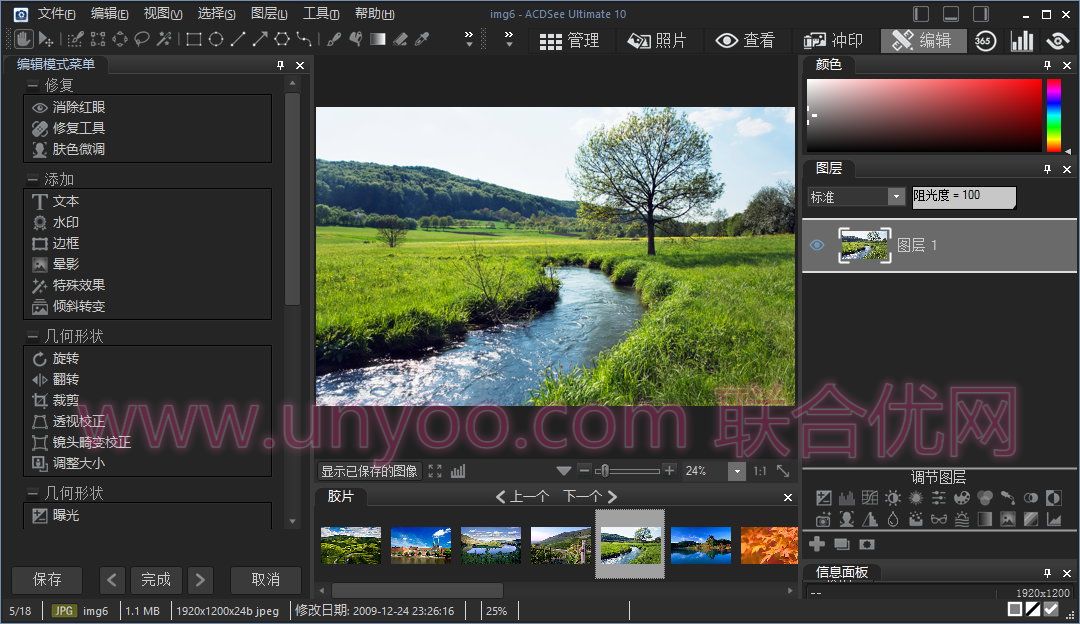The image size is (1080, 624).
Task: Select the Eraser tool
Action: pos(400,39)
